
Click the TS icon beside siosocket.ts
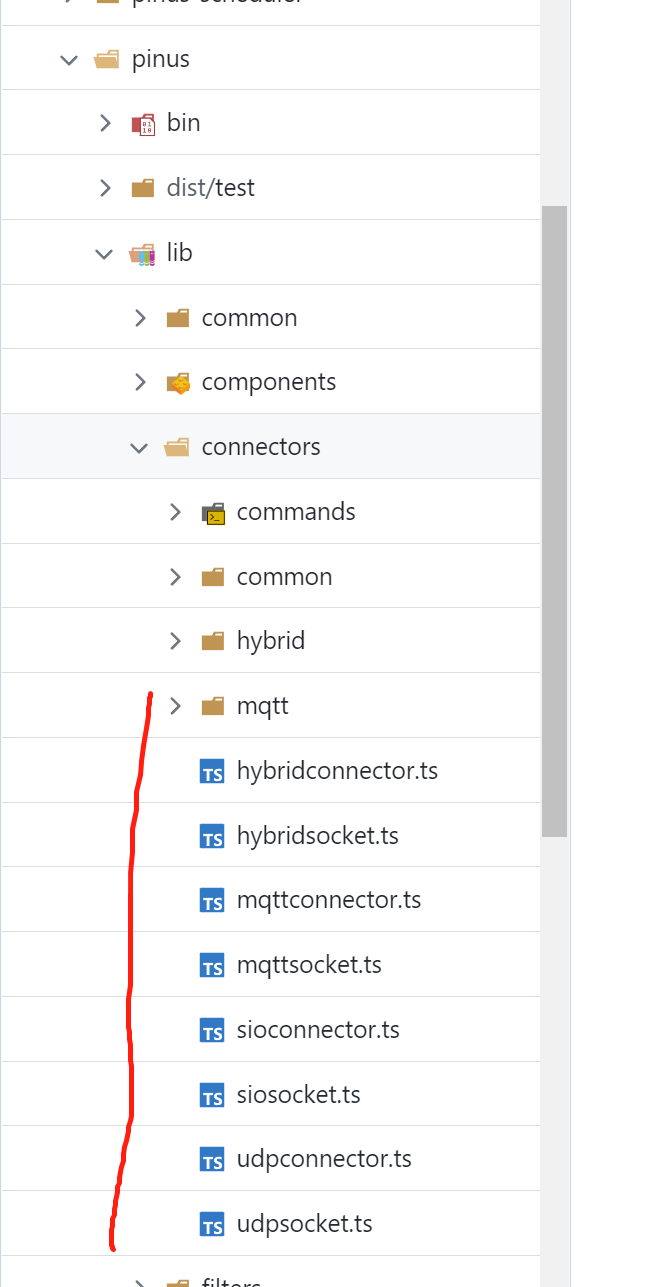[212, 1094]
